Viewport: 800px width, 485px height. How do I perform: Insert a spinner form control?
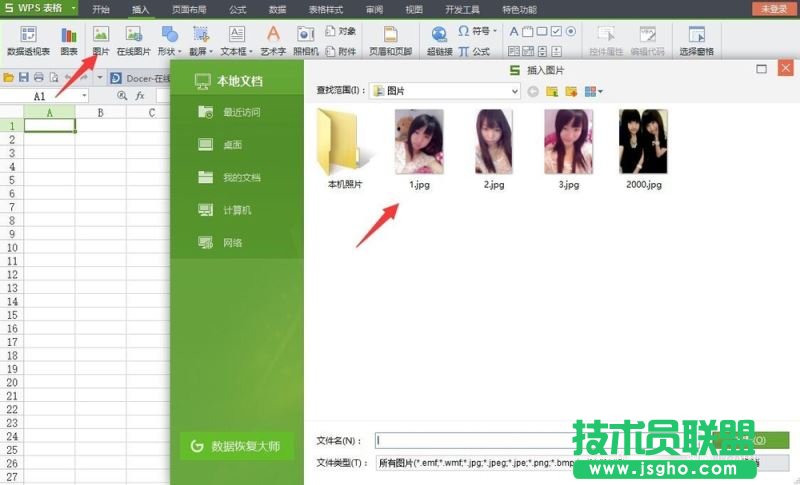pyautogui.click(x=542, y=51)
